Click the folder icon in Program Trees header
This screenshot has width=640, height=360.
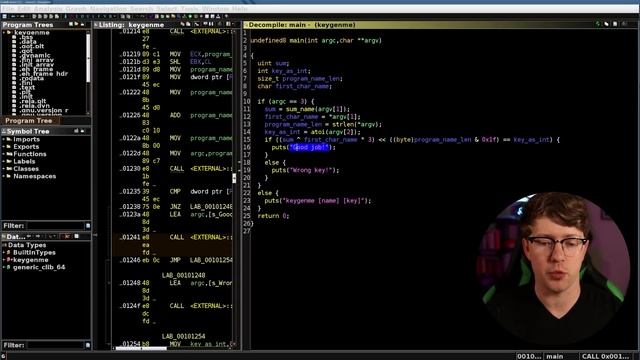coord(76,24)
